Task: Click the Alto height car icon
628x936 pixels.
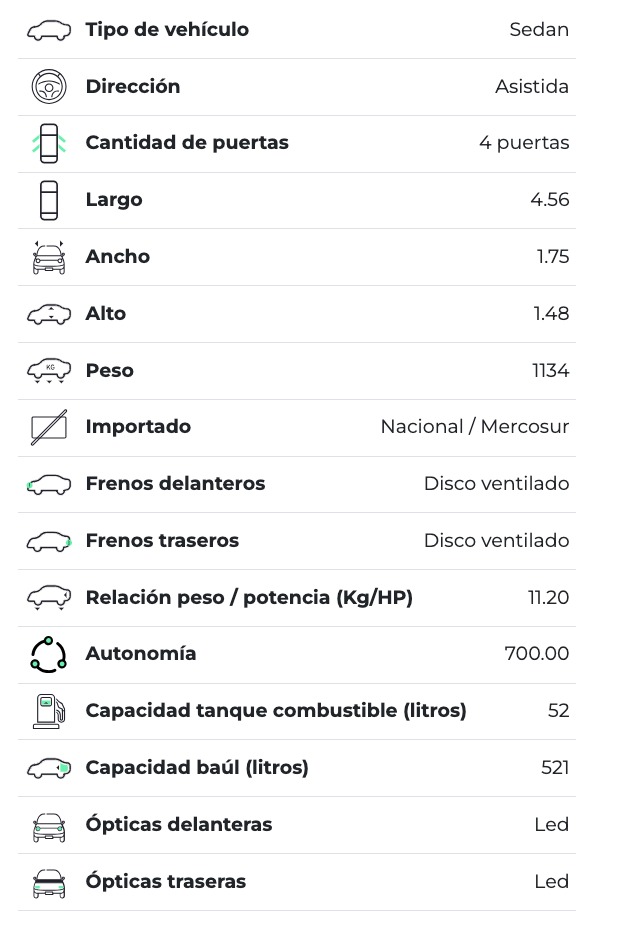Action: coord(48,314)
